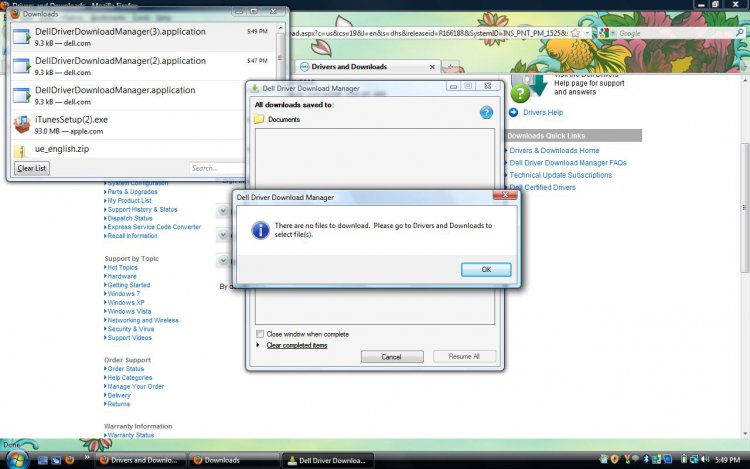This screenshot has width=750, height=469.
Task: Open the Networking and Wireless link
Action: click(x=143, y=320)
